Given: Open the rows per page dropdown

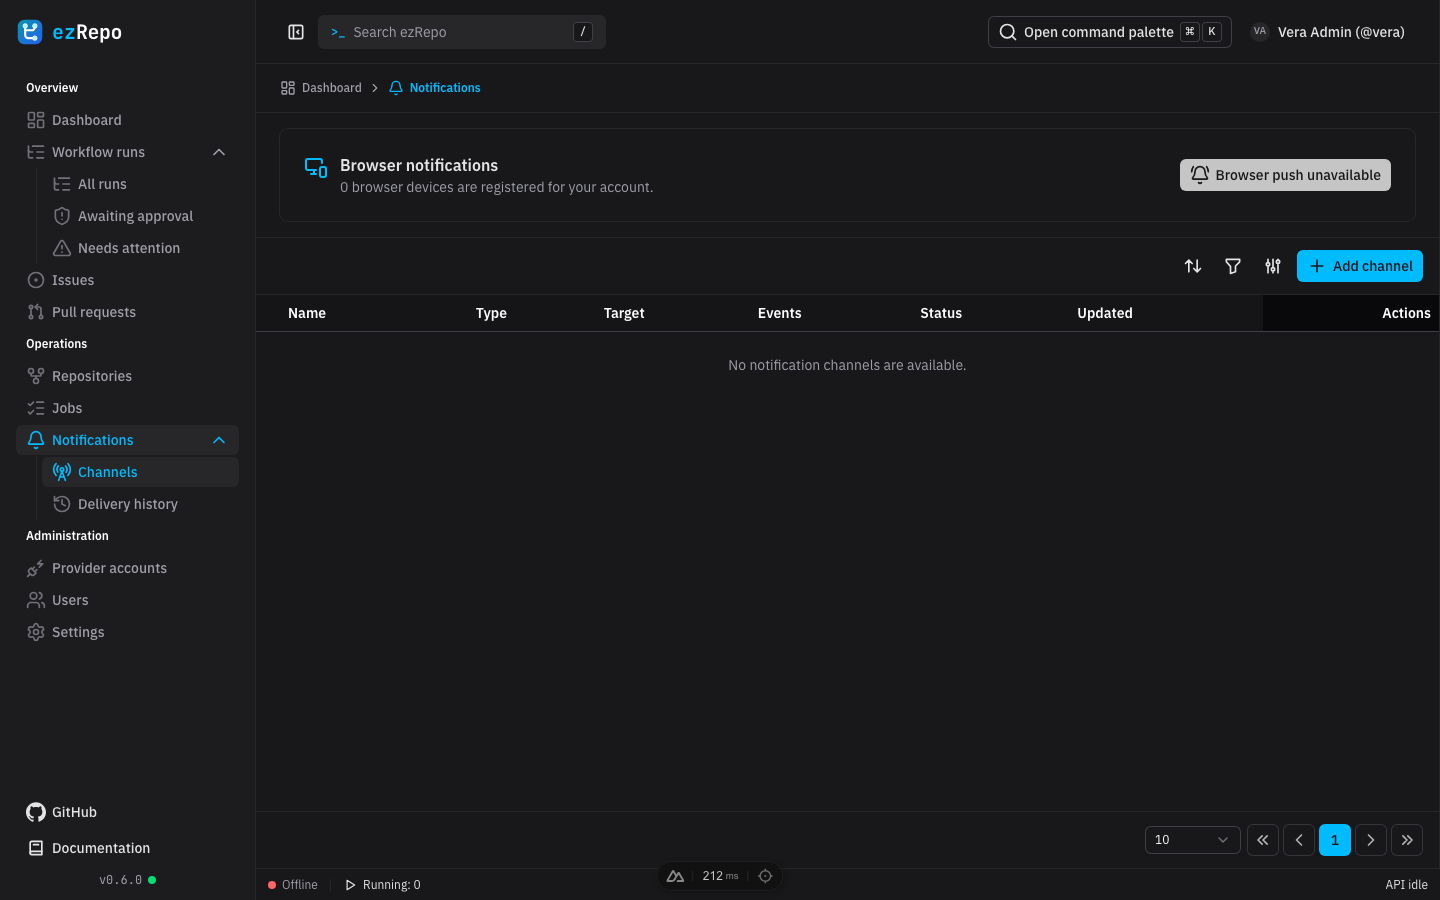Looking at the screenshot, I should (x=1193, y=840).
